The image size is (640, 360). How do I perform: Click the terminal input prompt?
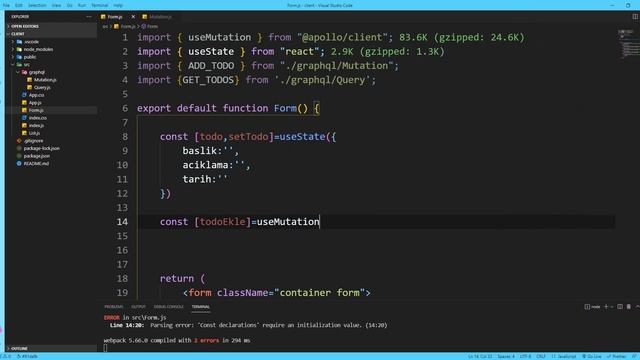coord(105,348)
